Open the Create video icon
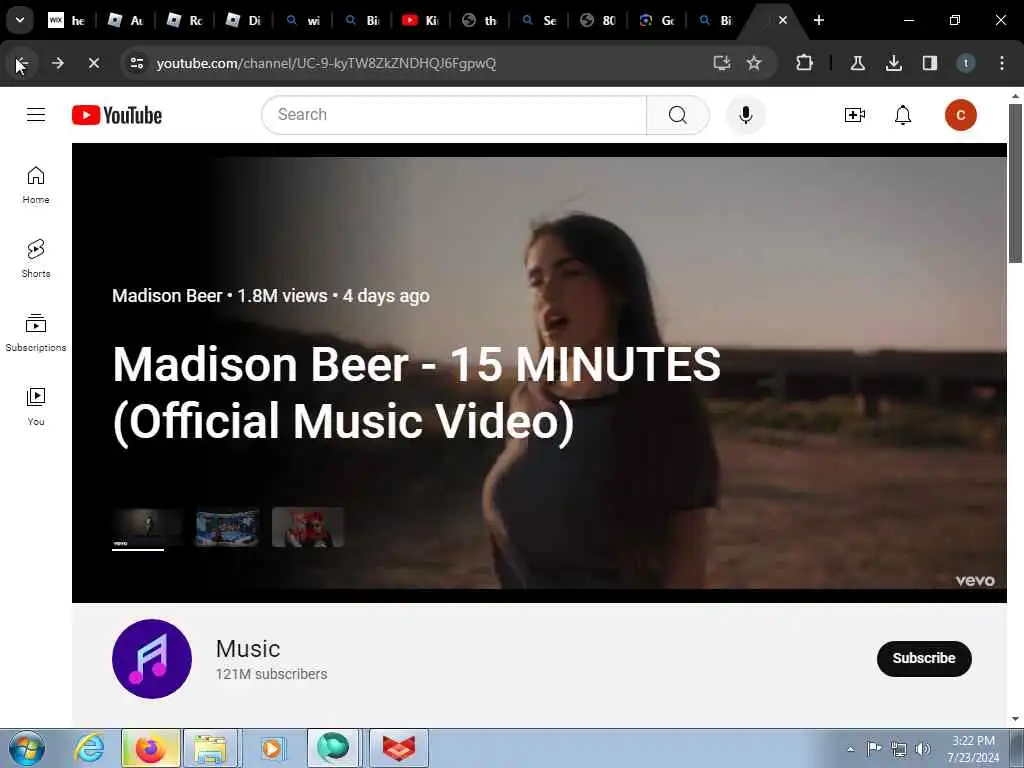 click(x=854, y=115)
